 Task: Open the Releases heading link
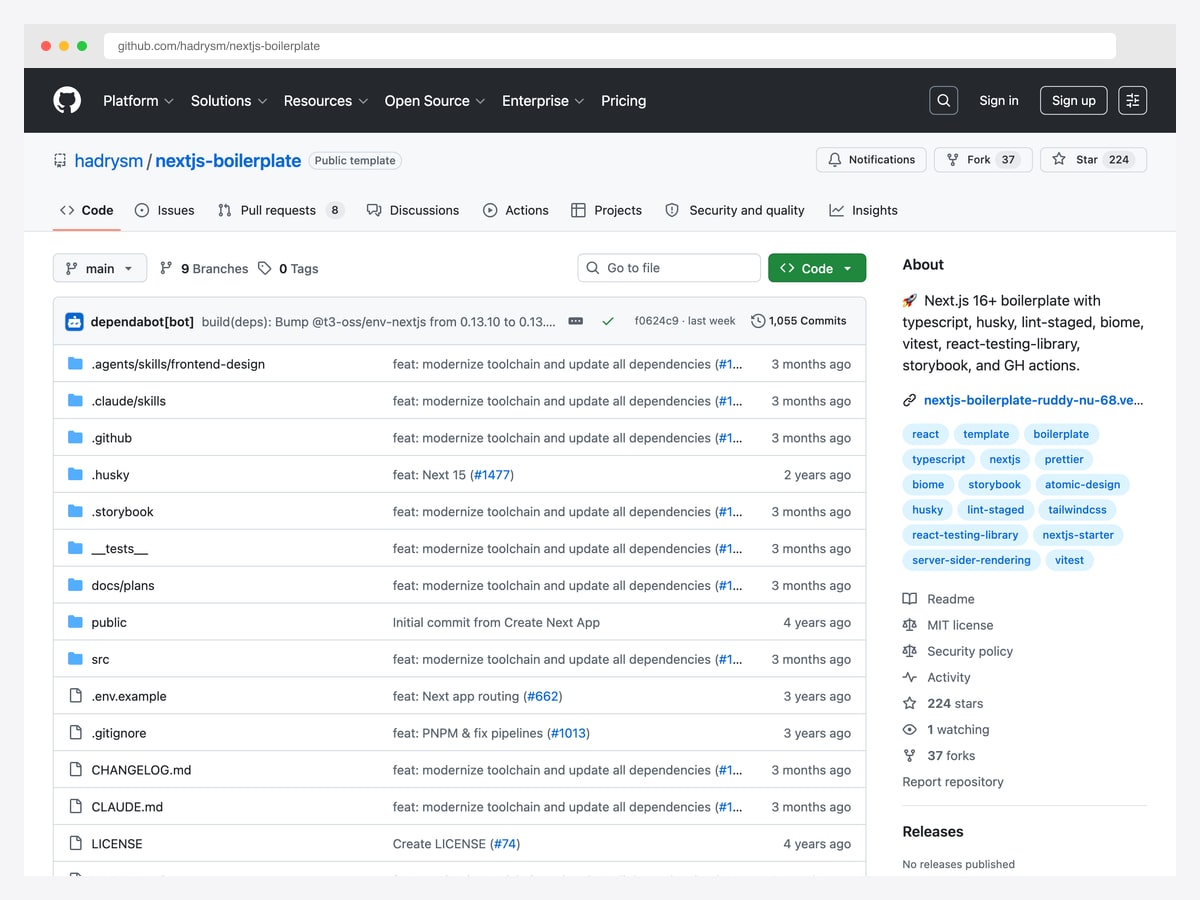933,832
